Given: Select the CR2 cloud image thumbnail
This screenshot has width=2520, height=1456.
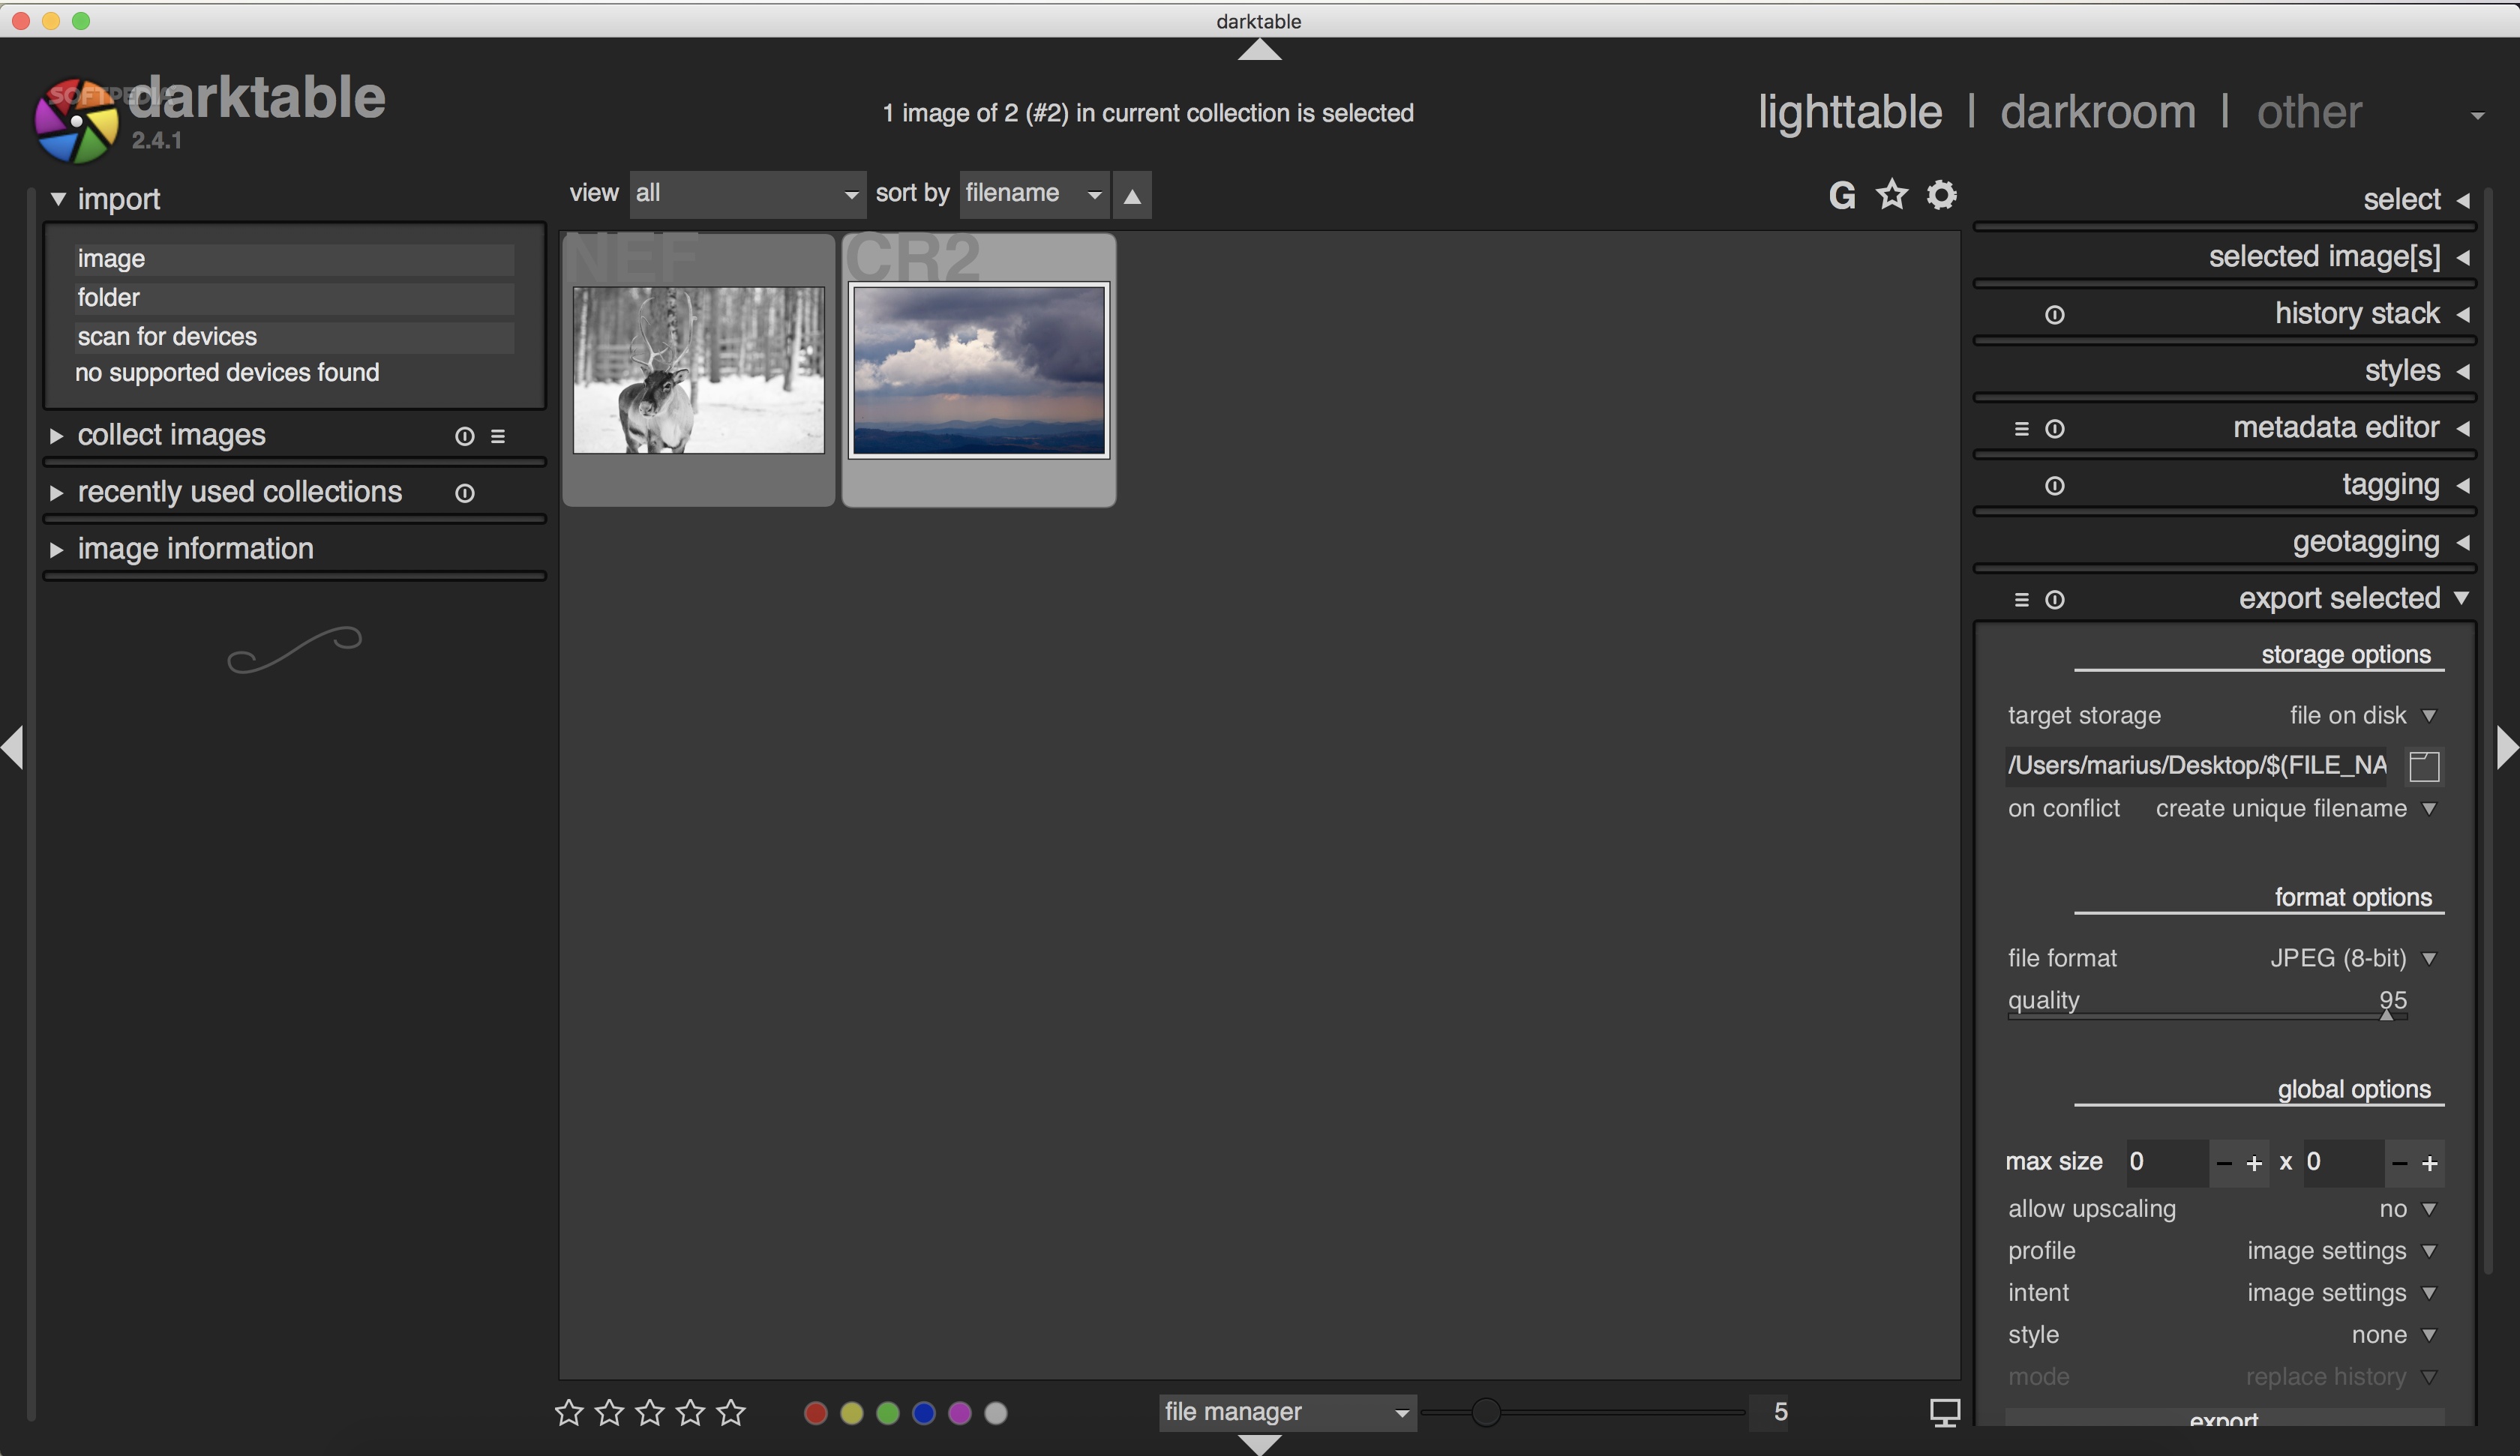Looking at the screenshot, I should click(977, 370).
